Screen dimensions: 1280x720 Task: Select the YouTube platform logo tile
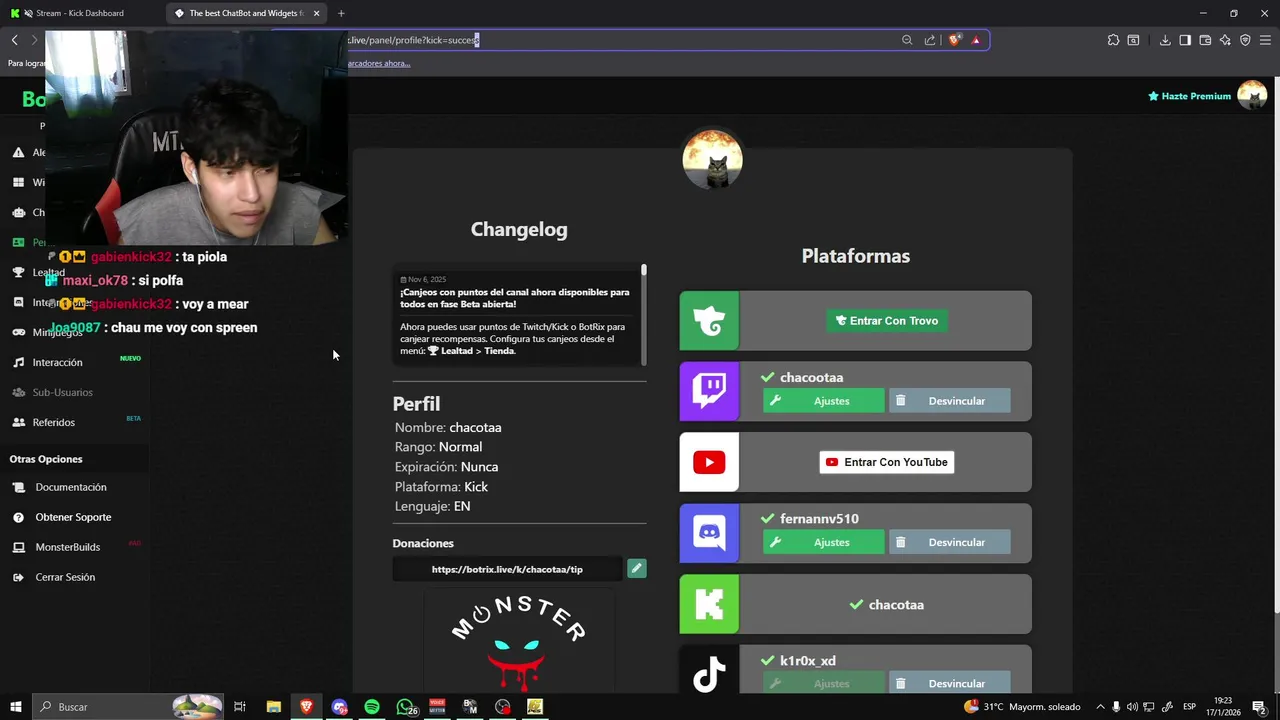click(709, 462)
